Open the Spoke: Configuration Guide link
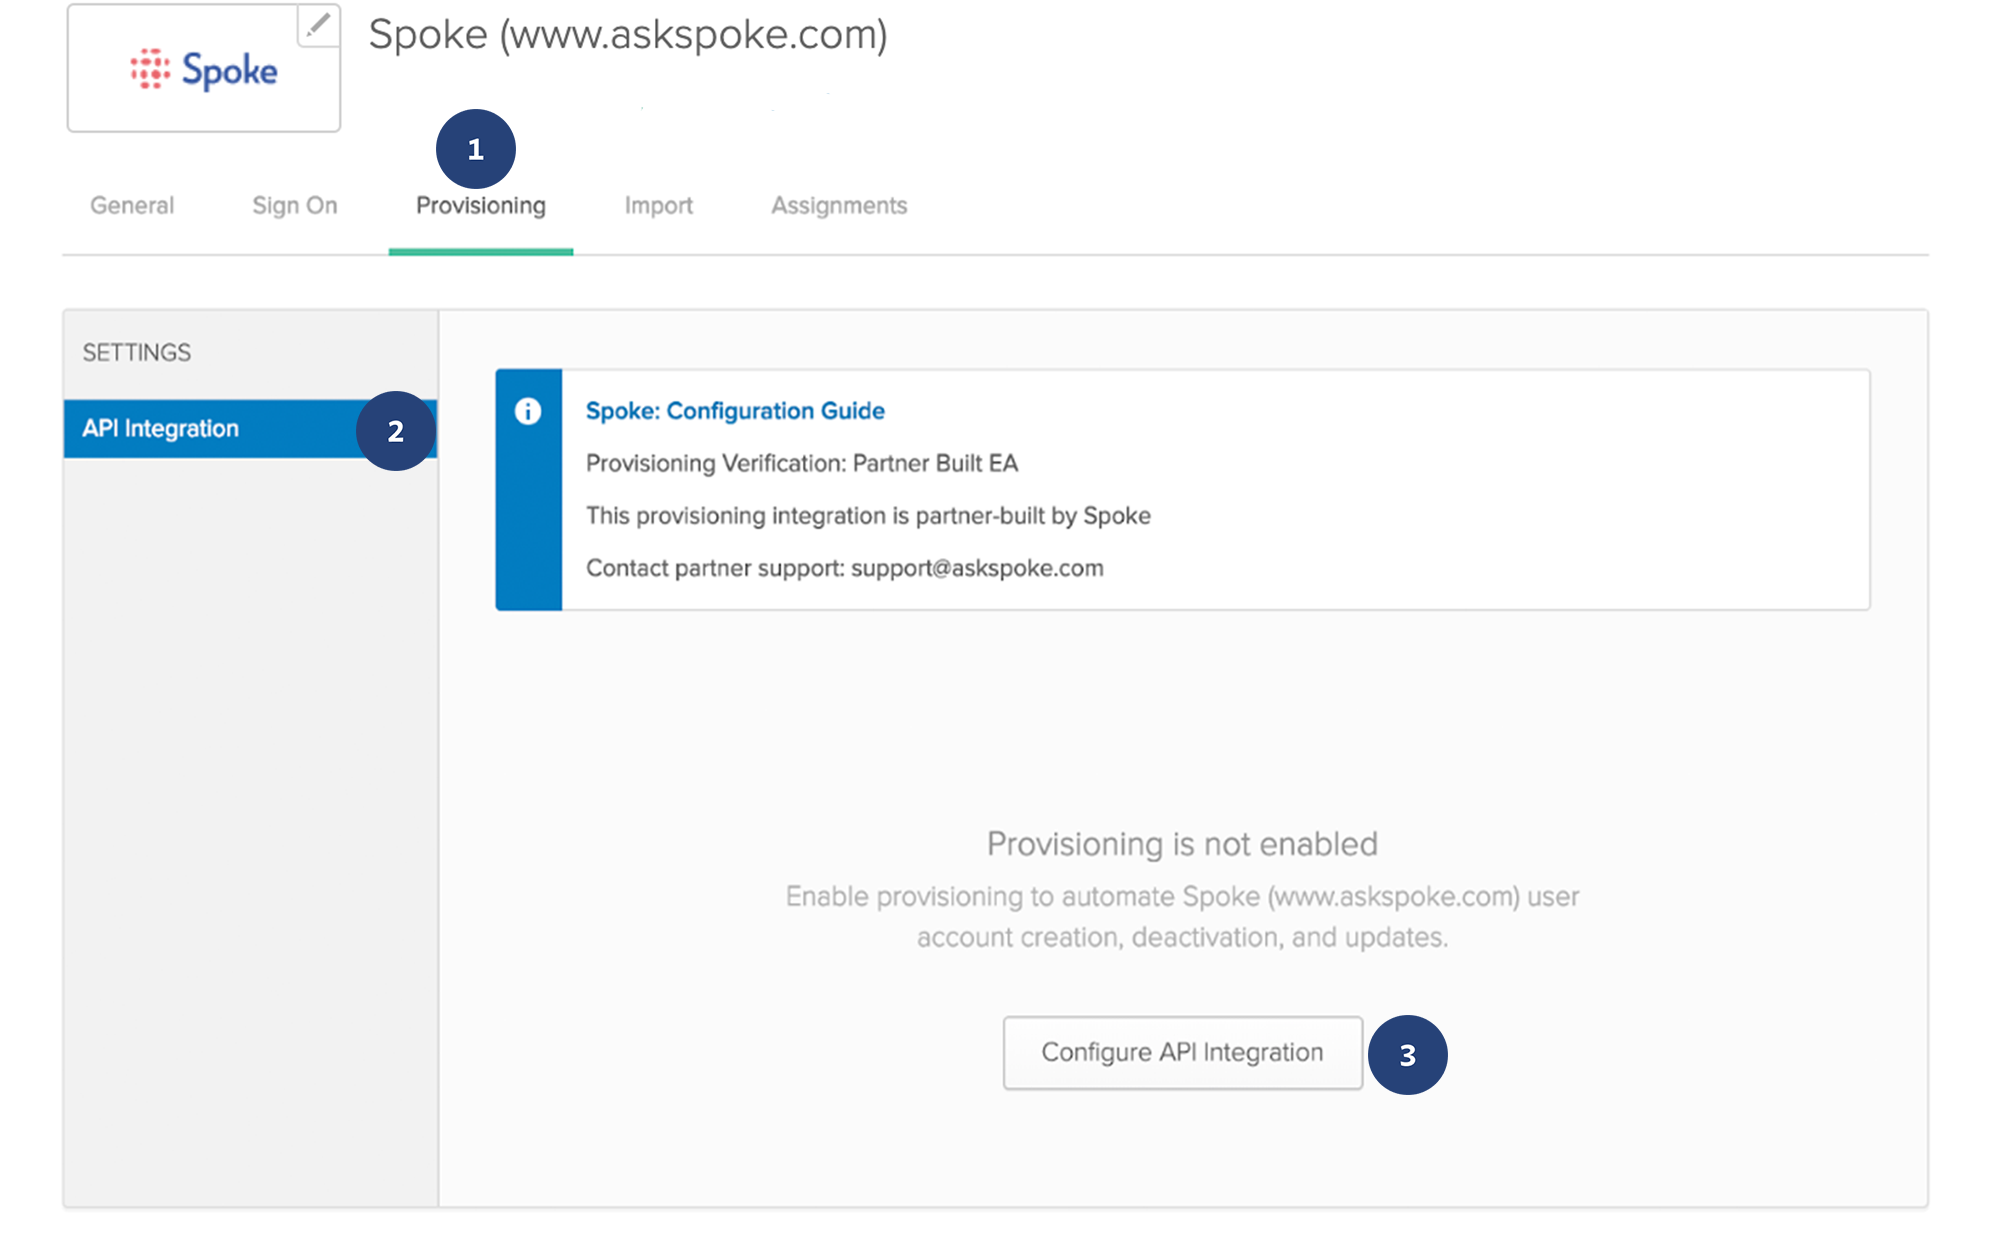 (735, 411)
